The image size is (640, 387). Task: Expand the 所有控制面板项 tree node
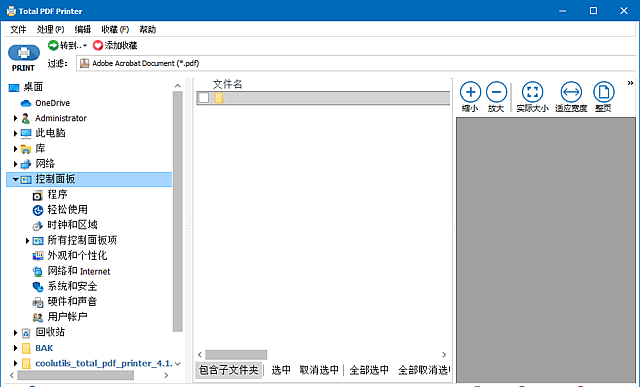tap(27, 241)
